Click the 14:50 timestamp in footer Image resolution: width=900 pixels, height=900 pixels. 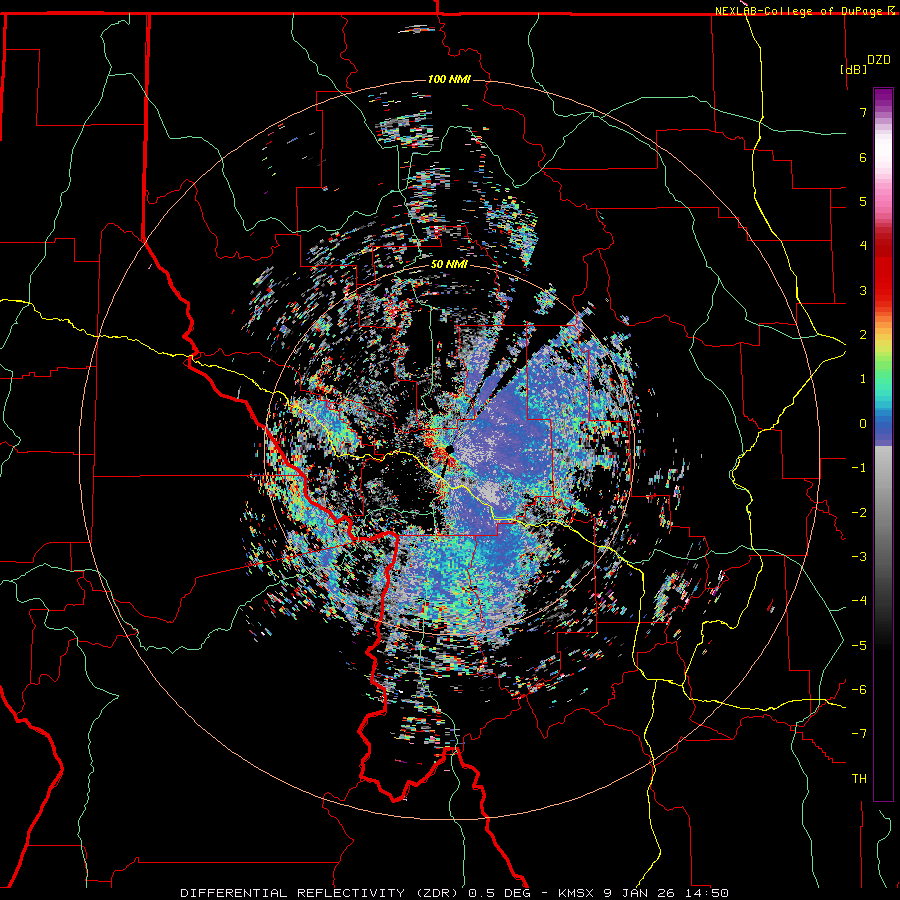coord(708,893)
